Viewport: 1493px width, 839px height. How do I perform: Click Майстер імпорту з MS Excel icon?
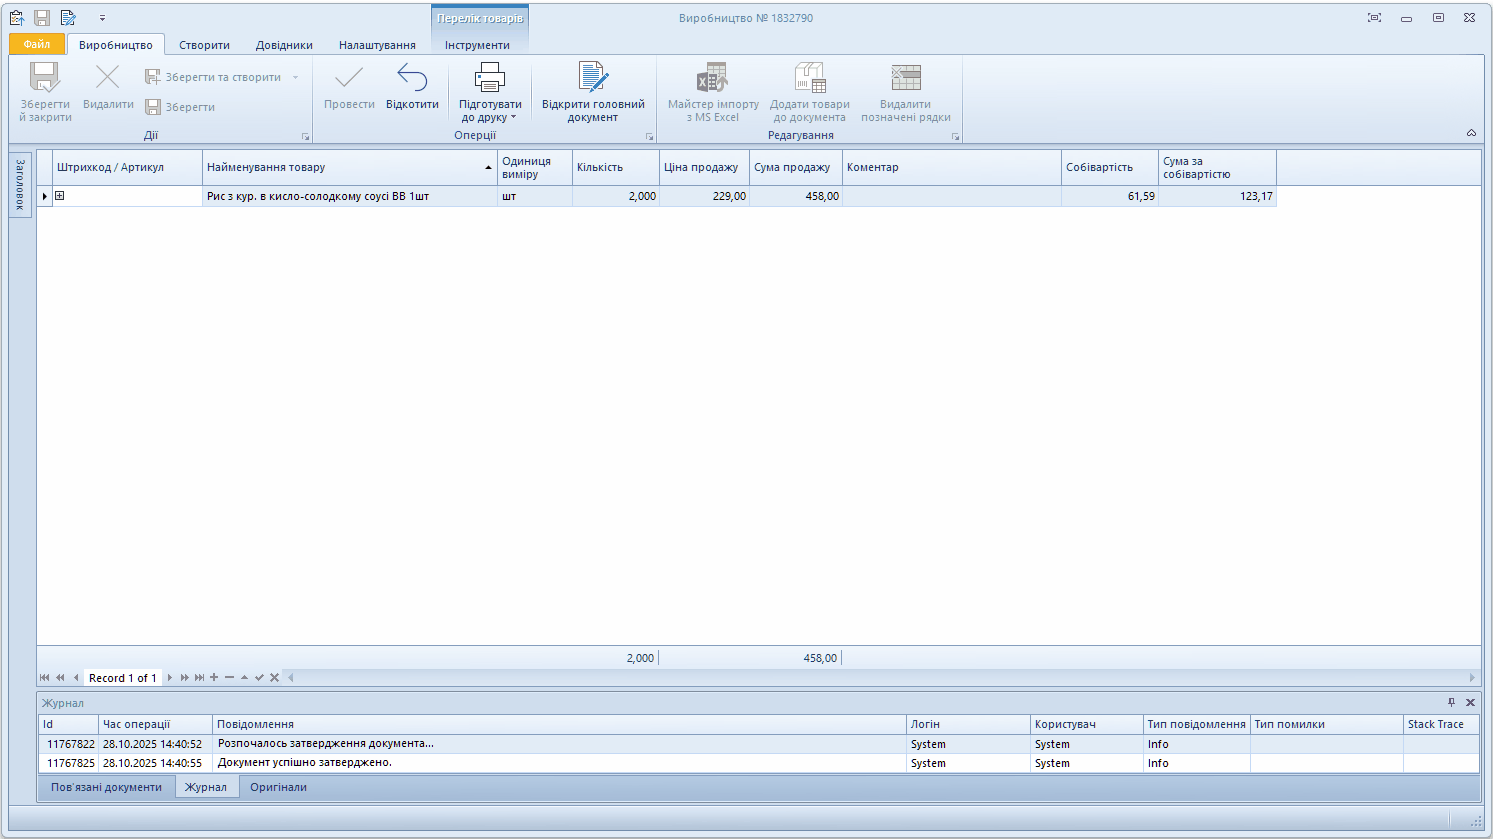click(x=712, y=79)
